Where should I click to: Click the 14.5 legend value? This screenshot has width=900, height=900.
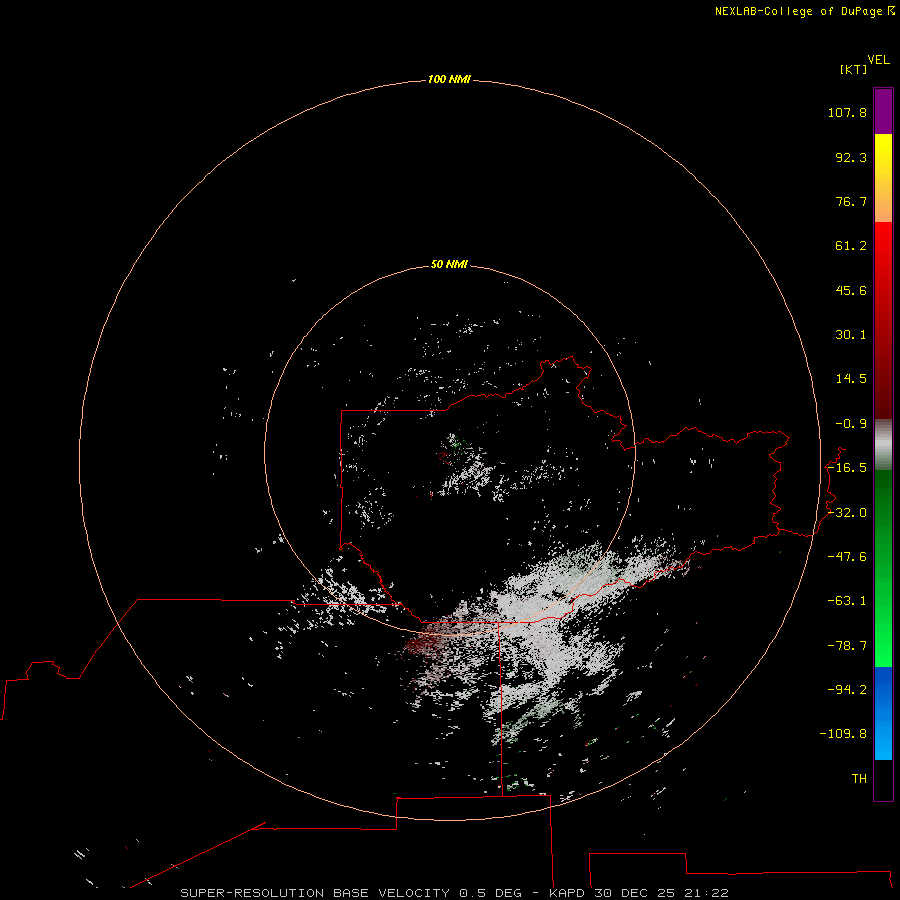pos(851,379)
